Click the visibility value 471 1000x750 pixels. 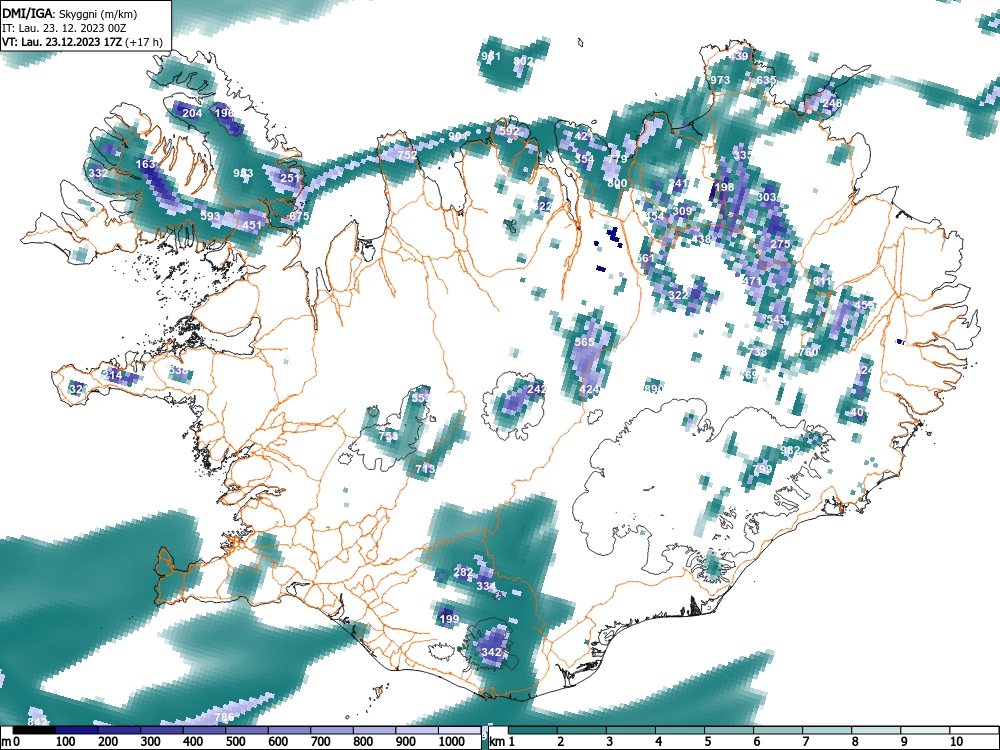pos(753,281)
